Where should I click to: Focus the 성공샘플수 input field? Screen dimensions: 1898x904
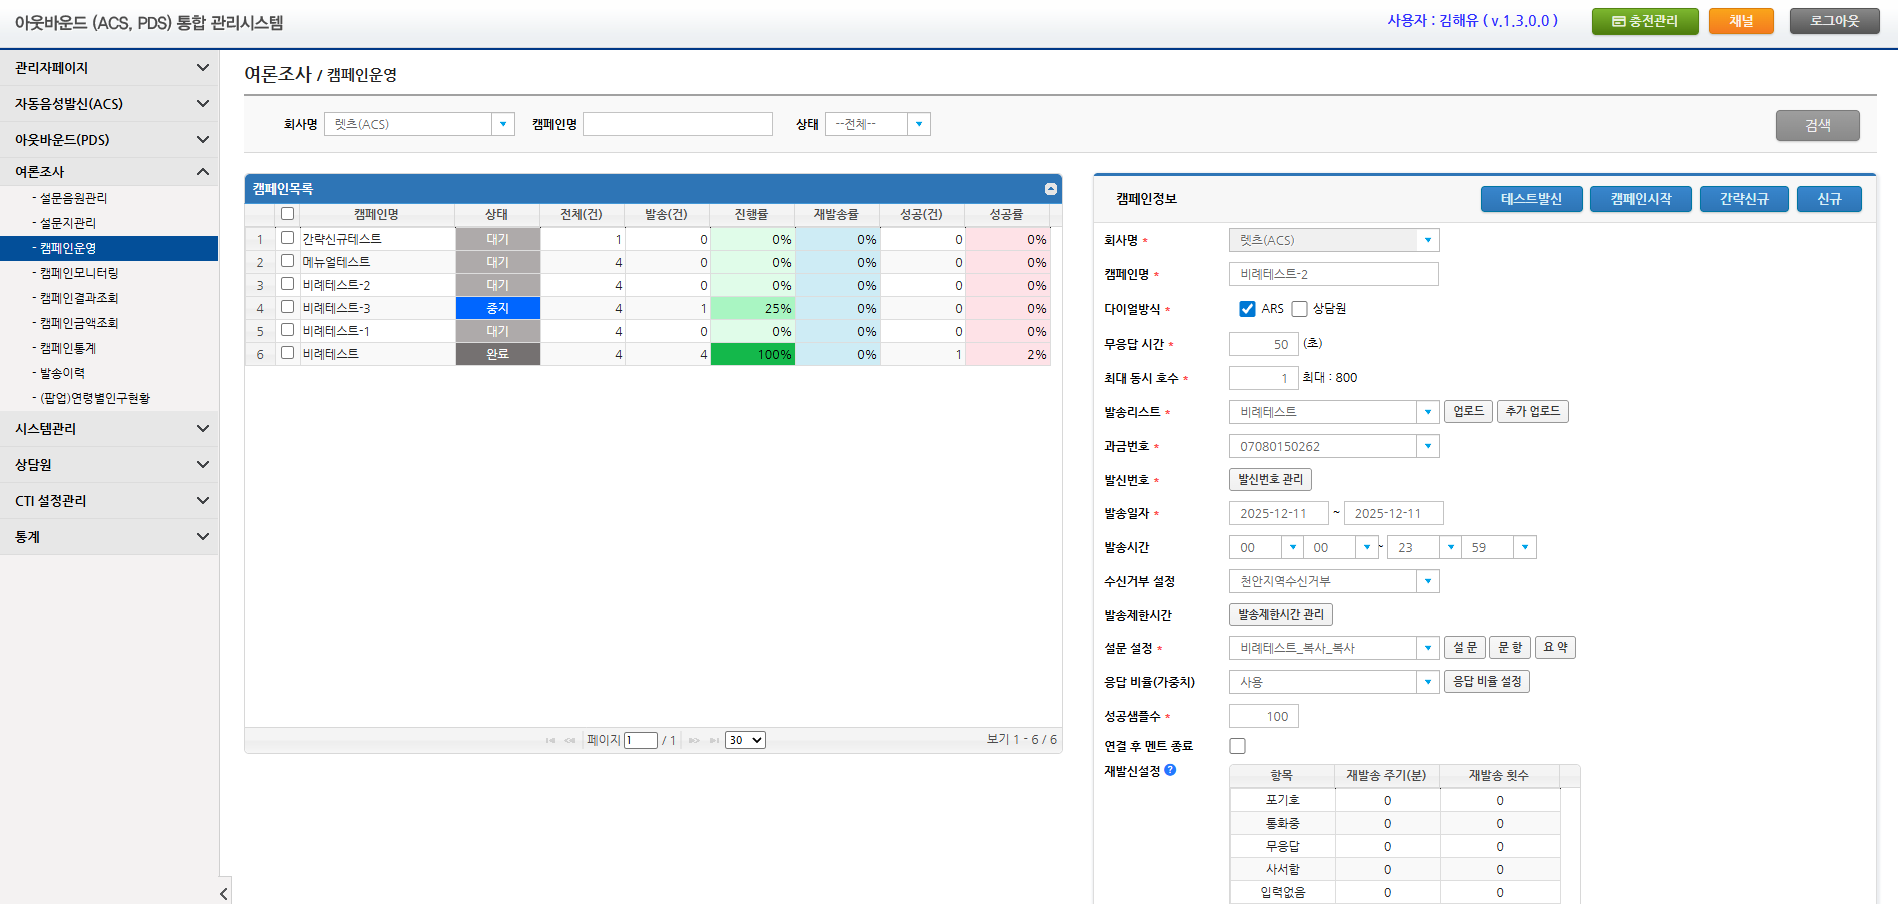click(1264, 716)
